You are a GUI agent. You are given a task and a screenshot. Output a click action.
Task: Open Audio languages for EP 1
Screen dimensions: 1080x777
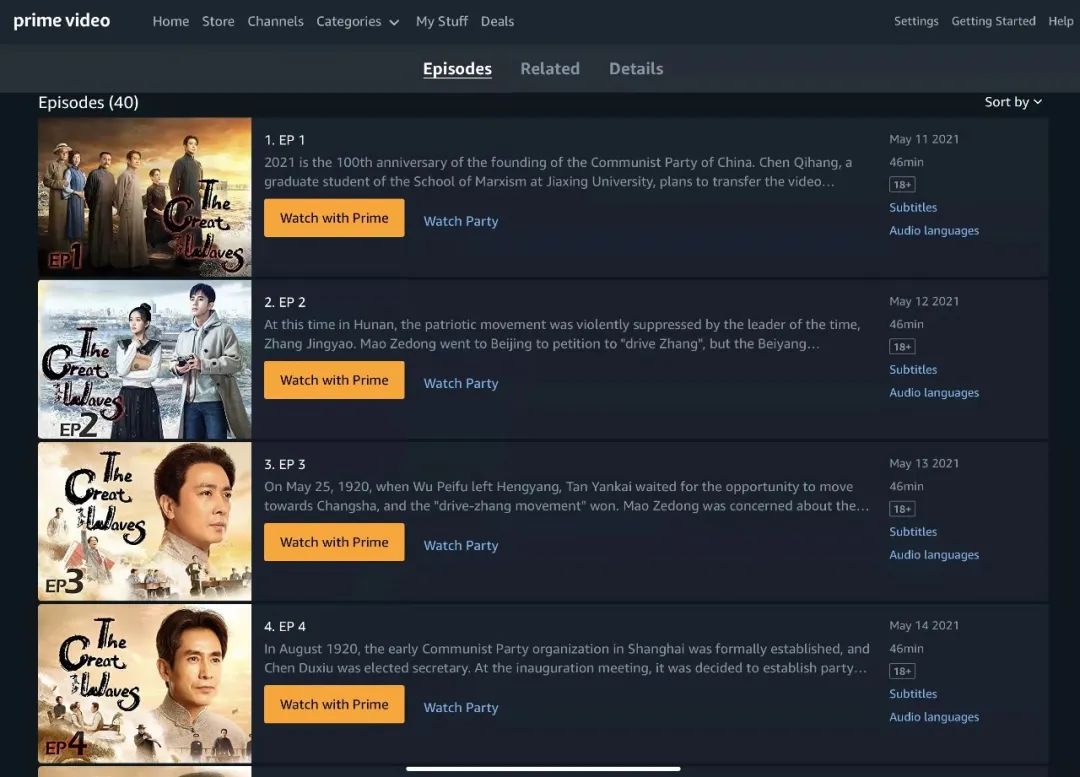(934, 231)
